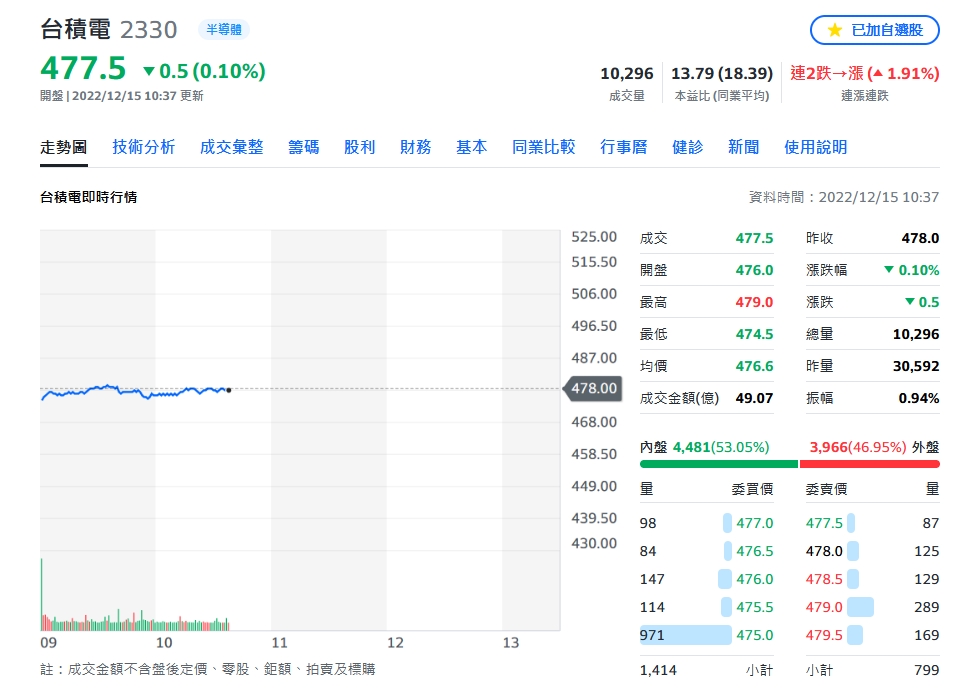Click the 台積電 stock name heading
The height and width of the screenshot is (697, 969).
pos(75,29)
